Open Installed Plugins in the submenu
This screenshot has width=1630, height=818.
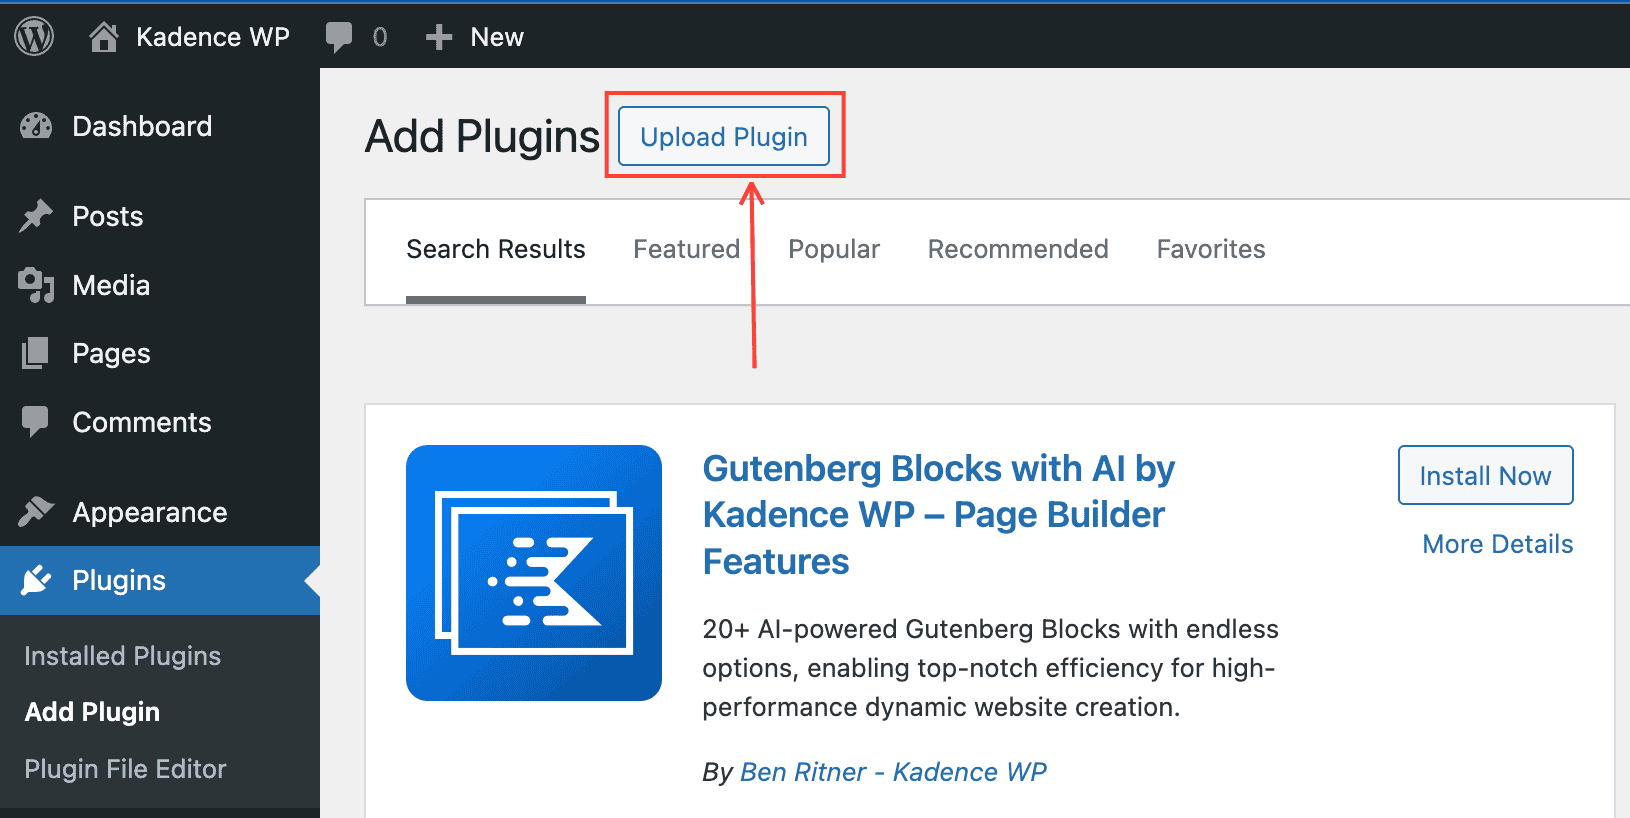click(x=122, y=656)
